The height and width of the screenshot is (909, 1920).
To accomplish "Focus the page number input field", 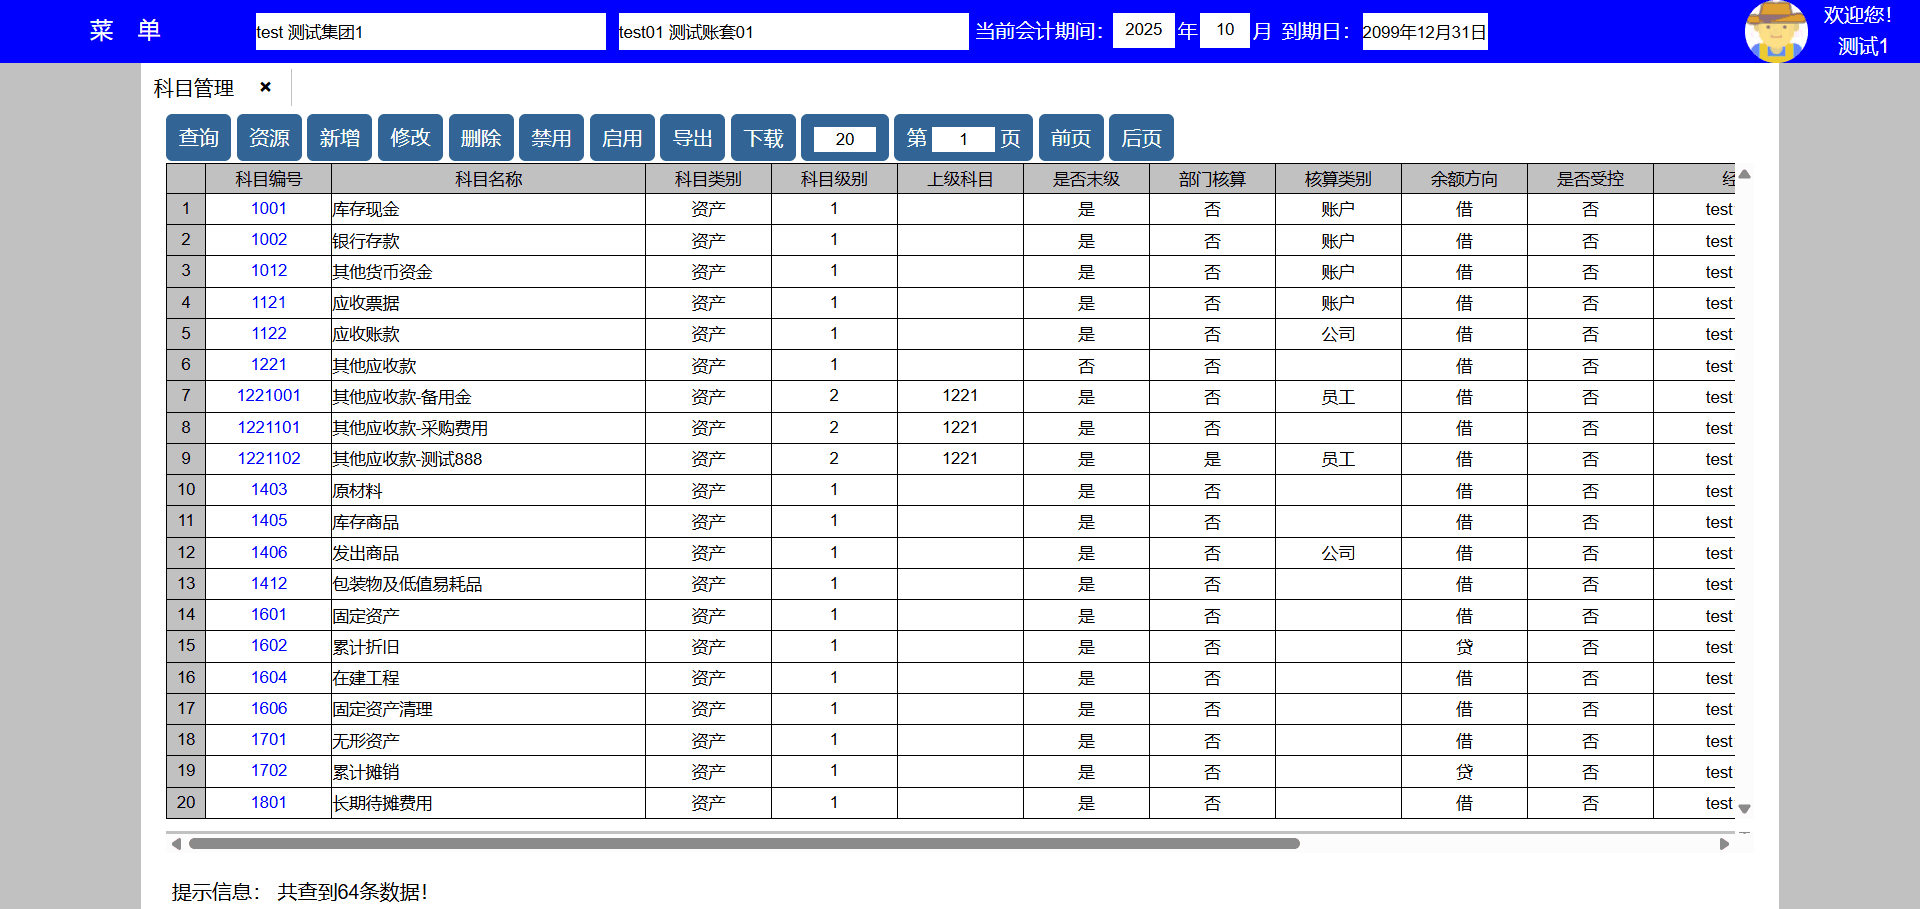I will pos(963,139).
